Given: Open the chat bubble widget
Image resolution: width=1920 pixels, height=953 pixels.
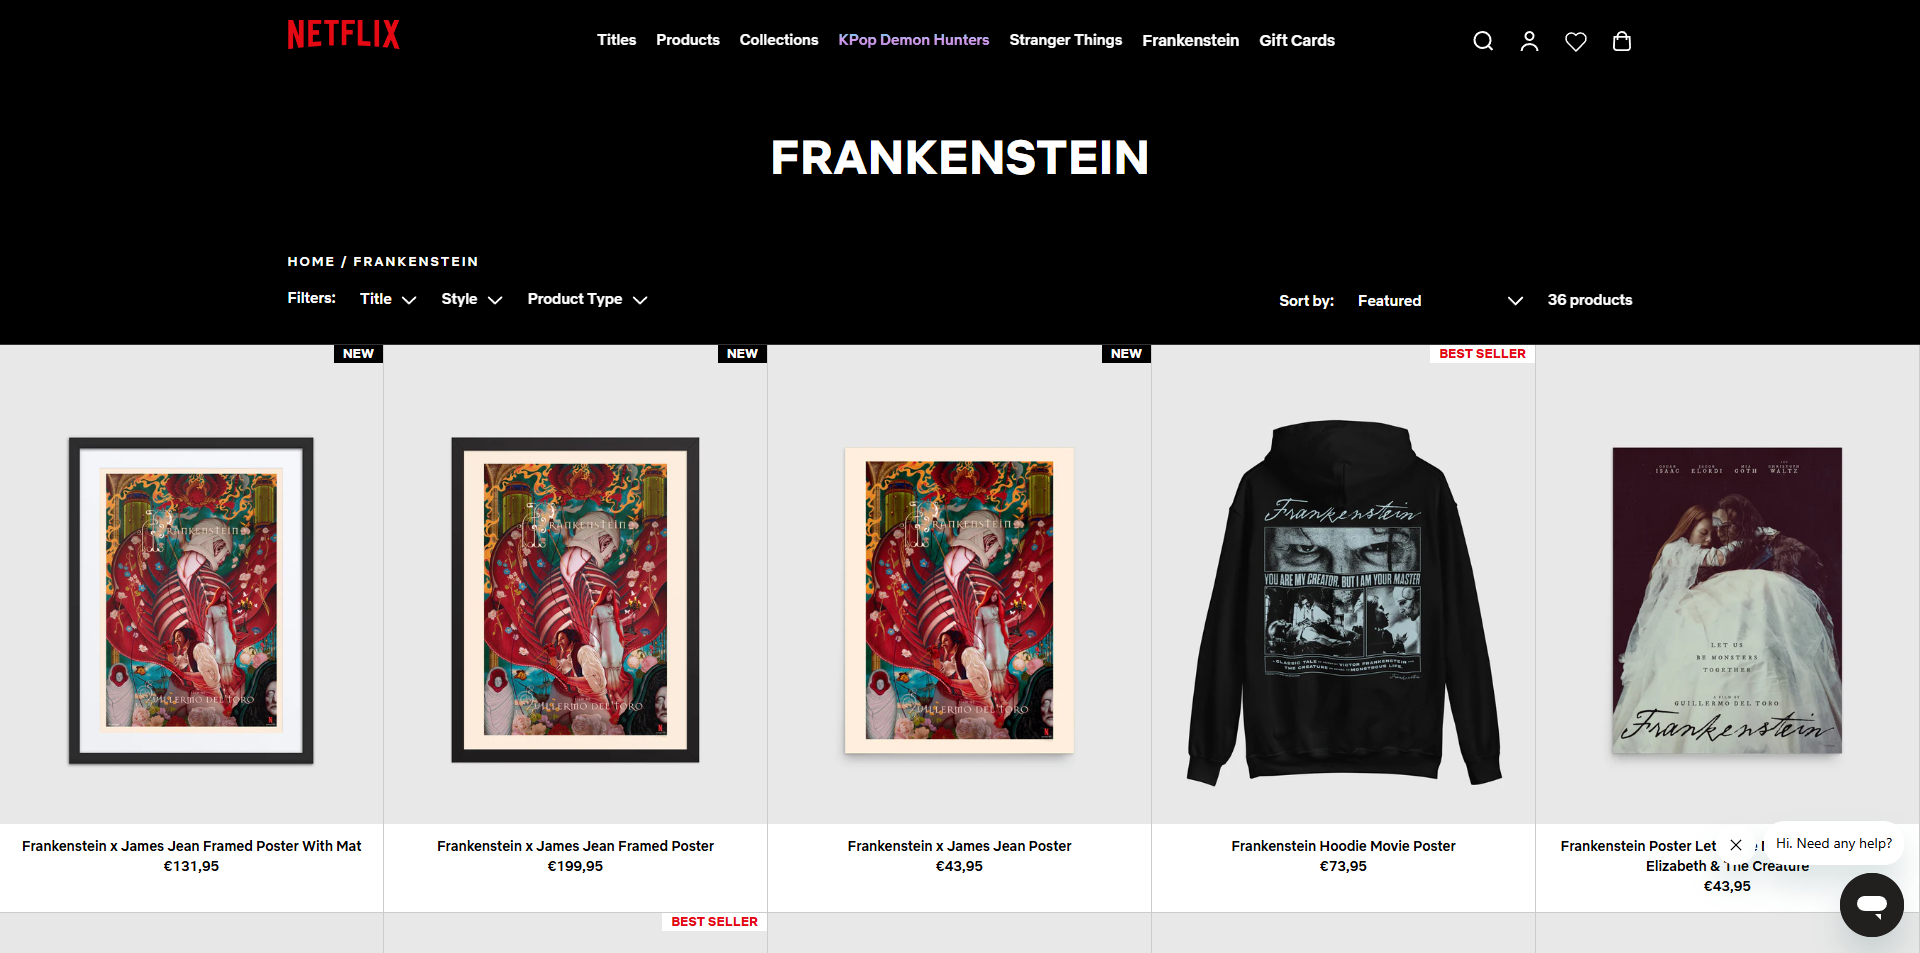Looking at the screenshot, I should (1871, 904).
